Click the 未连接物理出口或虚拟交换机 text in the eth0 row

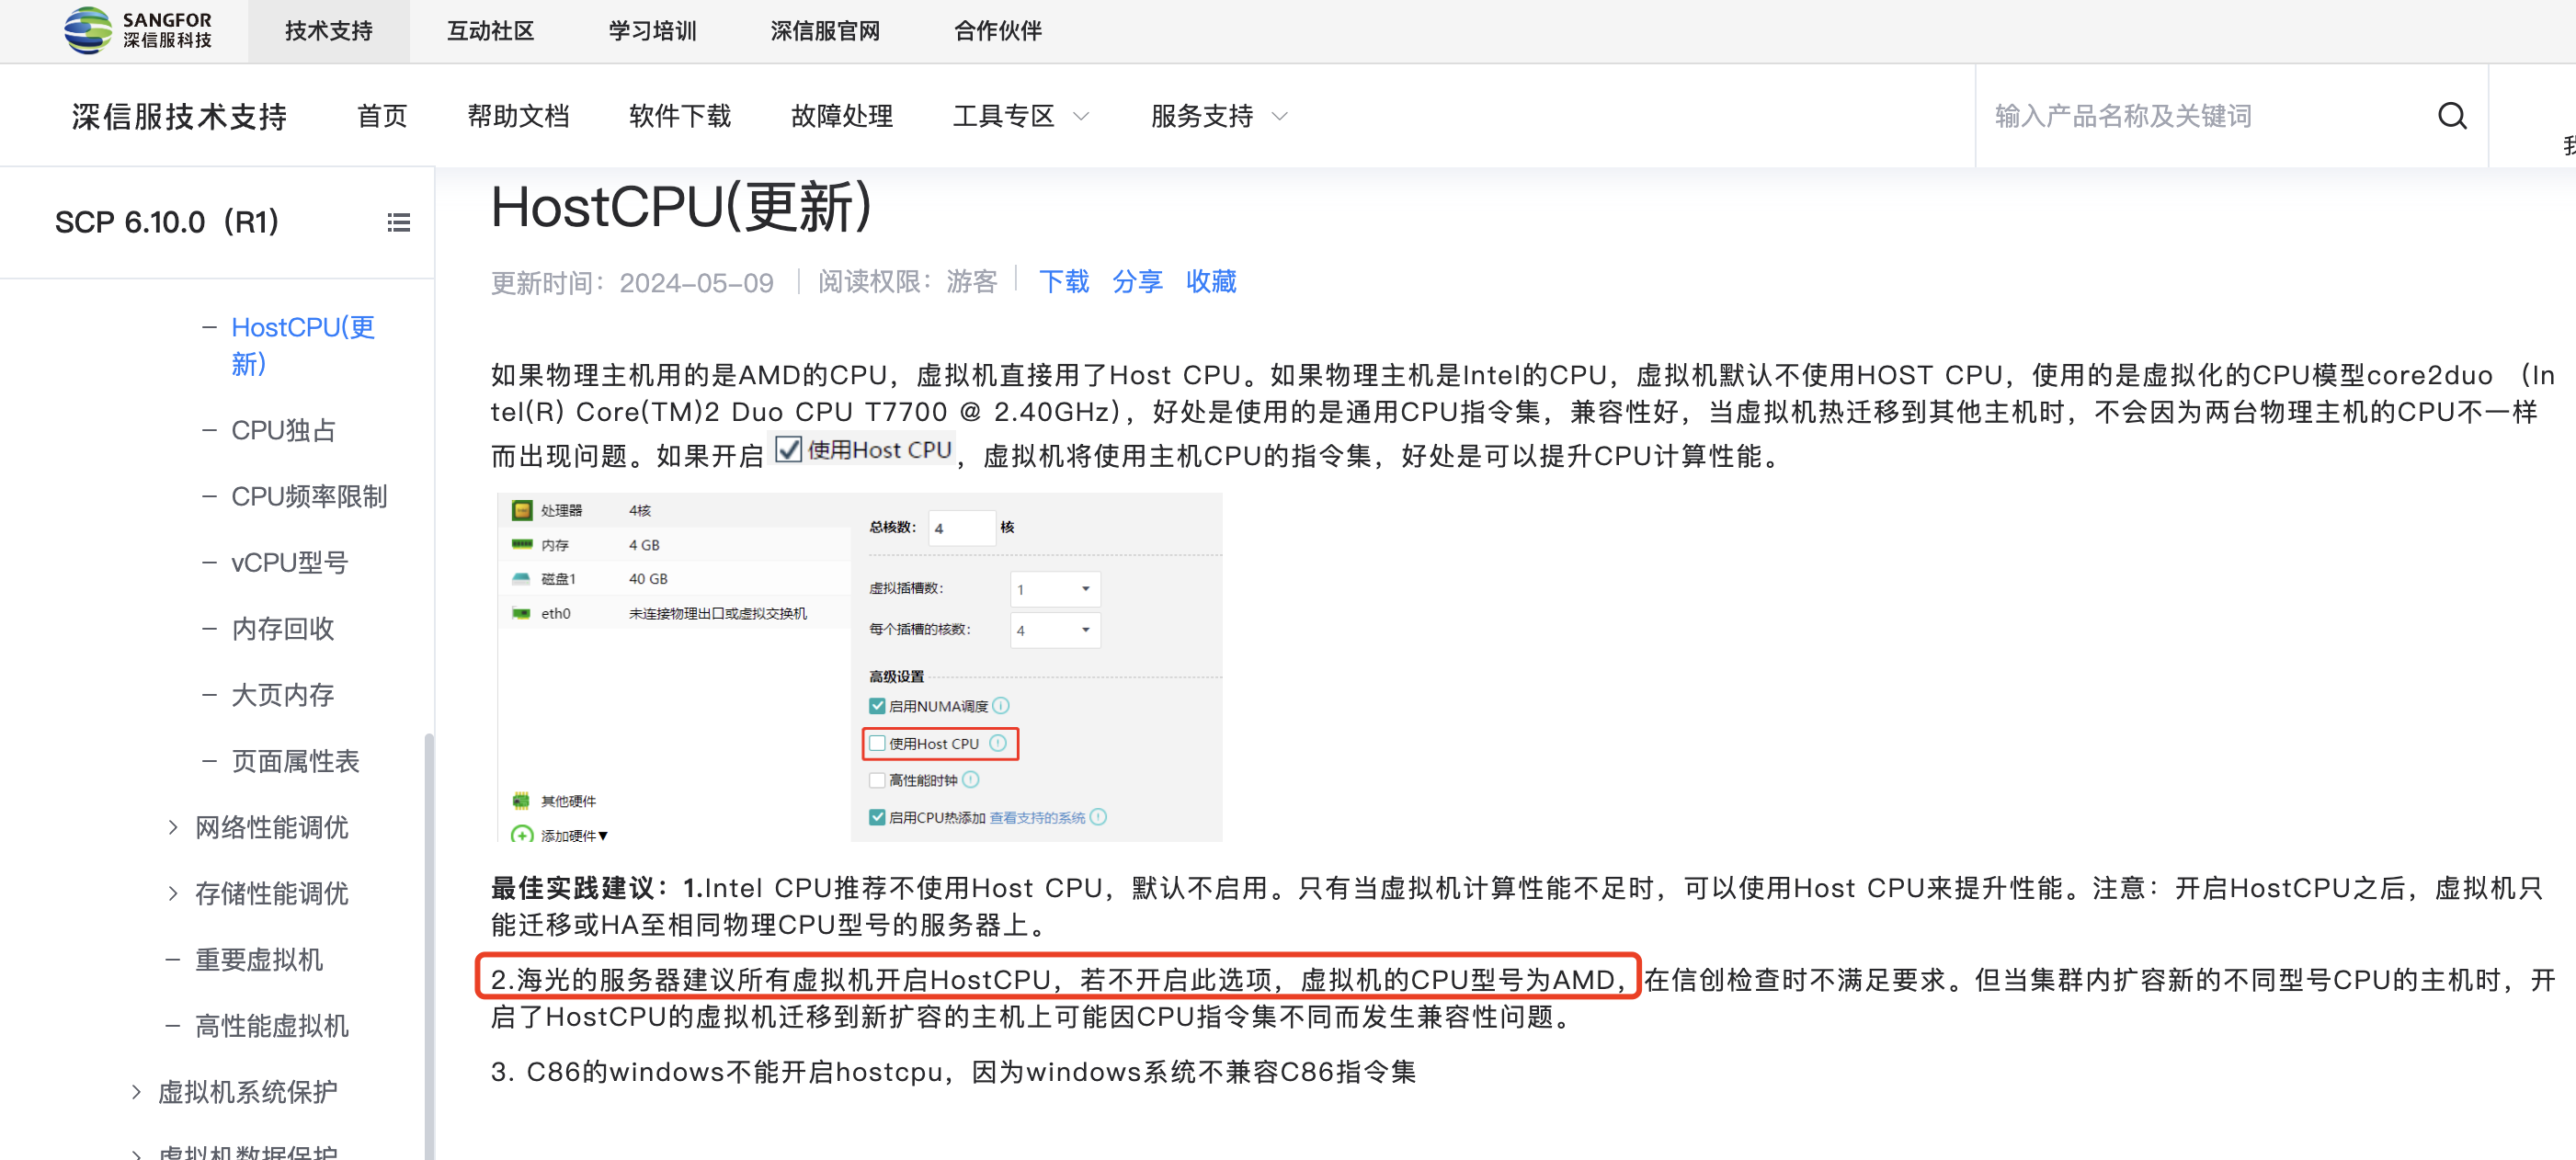(717, 614)
